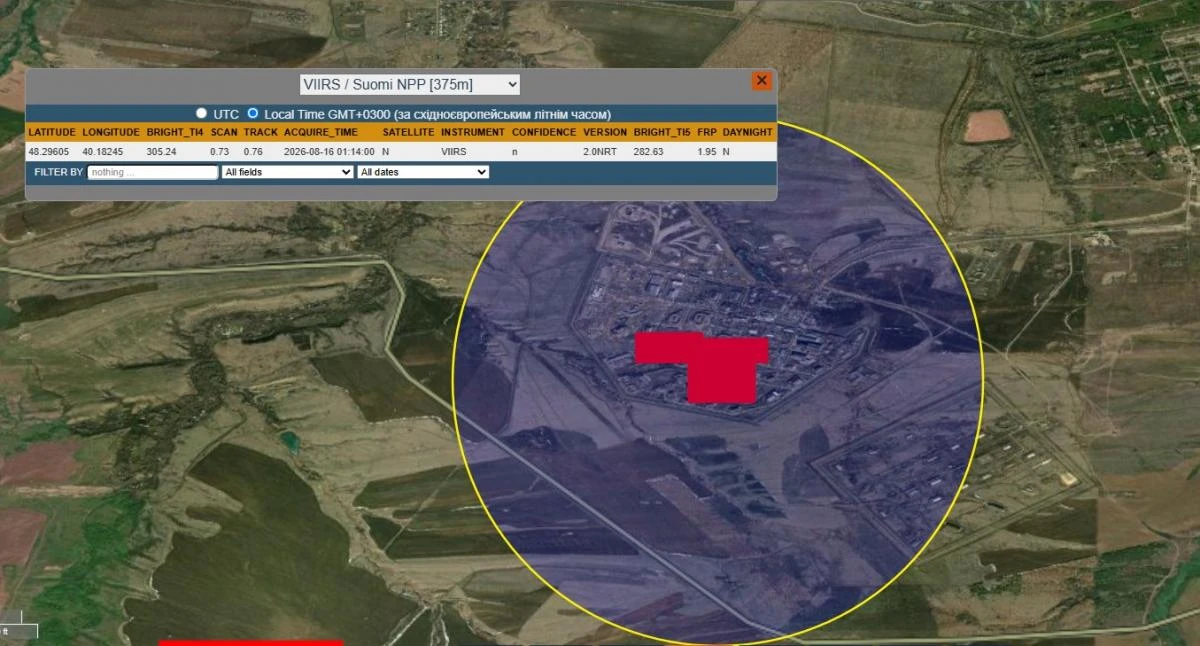Expand the All fields filter dropdown
This screenshot has height=646, width=1200.
287,172
